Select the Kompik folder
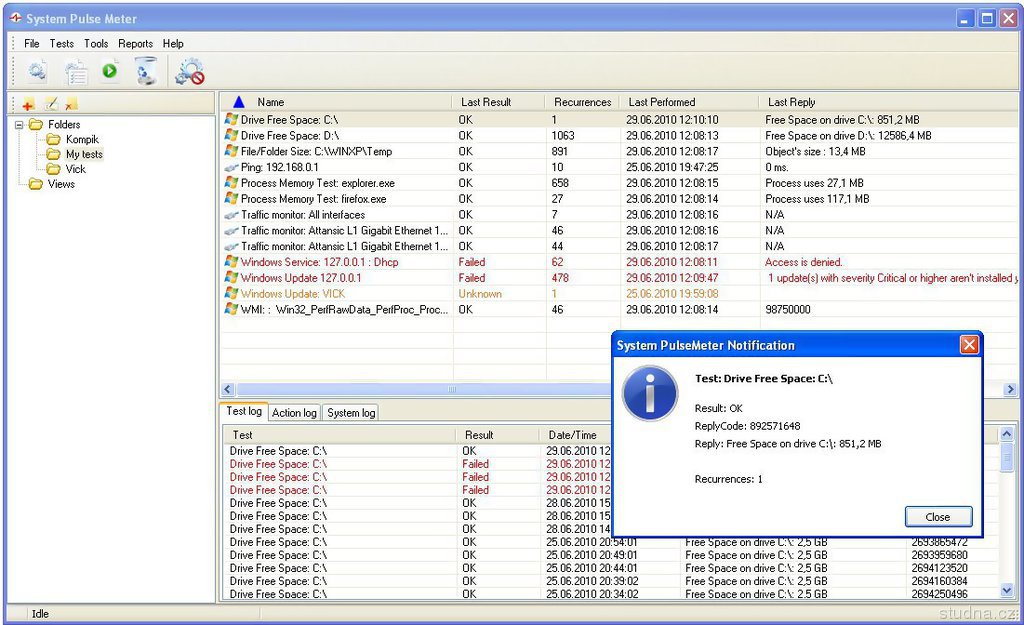 click(82, 139)
